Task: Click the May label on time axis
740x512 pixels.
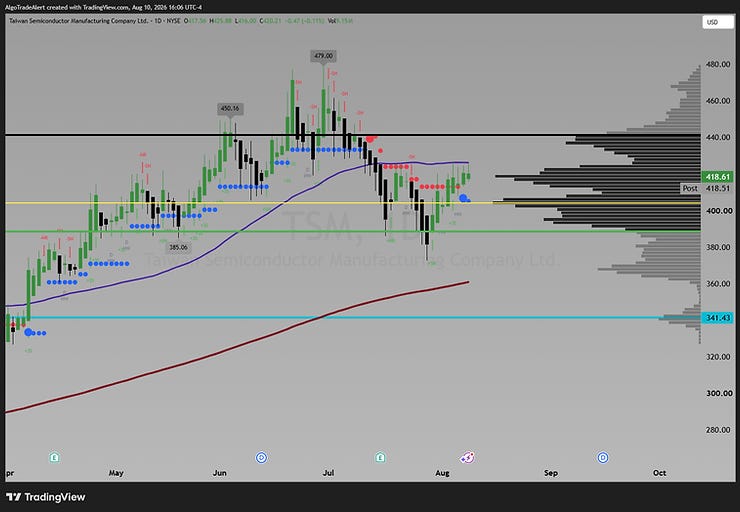Action: pyautogui.click(x=116, y=473)
